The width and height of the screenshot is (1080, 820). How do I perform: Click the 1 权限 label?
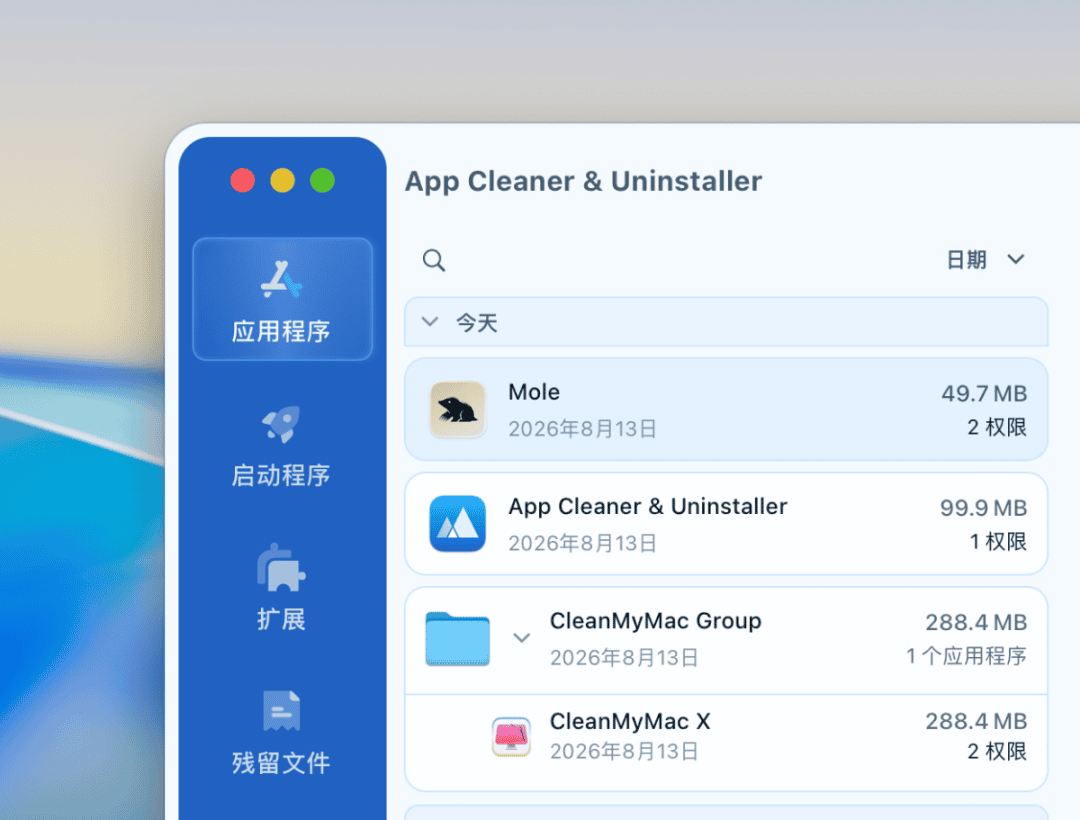tap(998, 542)
